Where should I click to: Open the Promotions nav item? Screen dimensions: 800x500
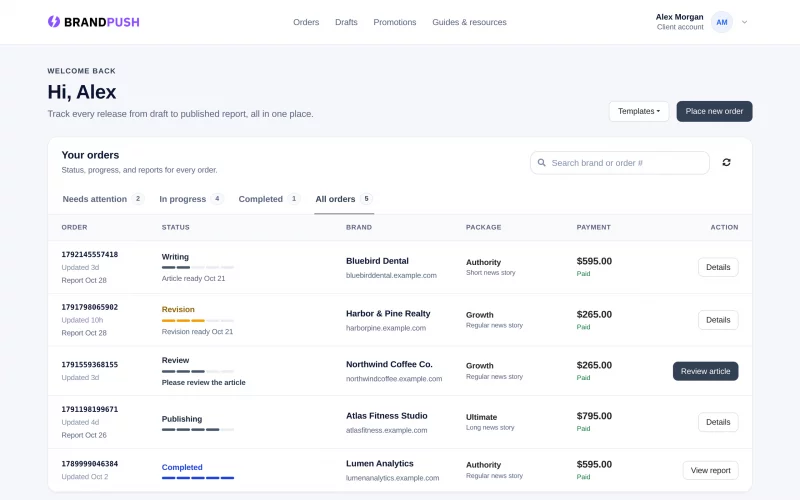(394, 22)
